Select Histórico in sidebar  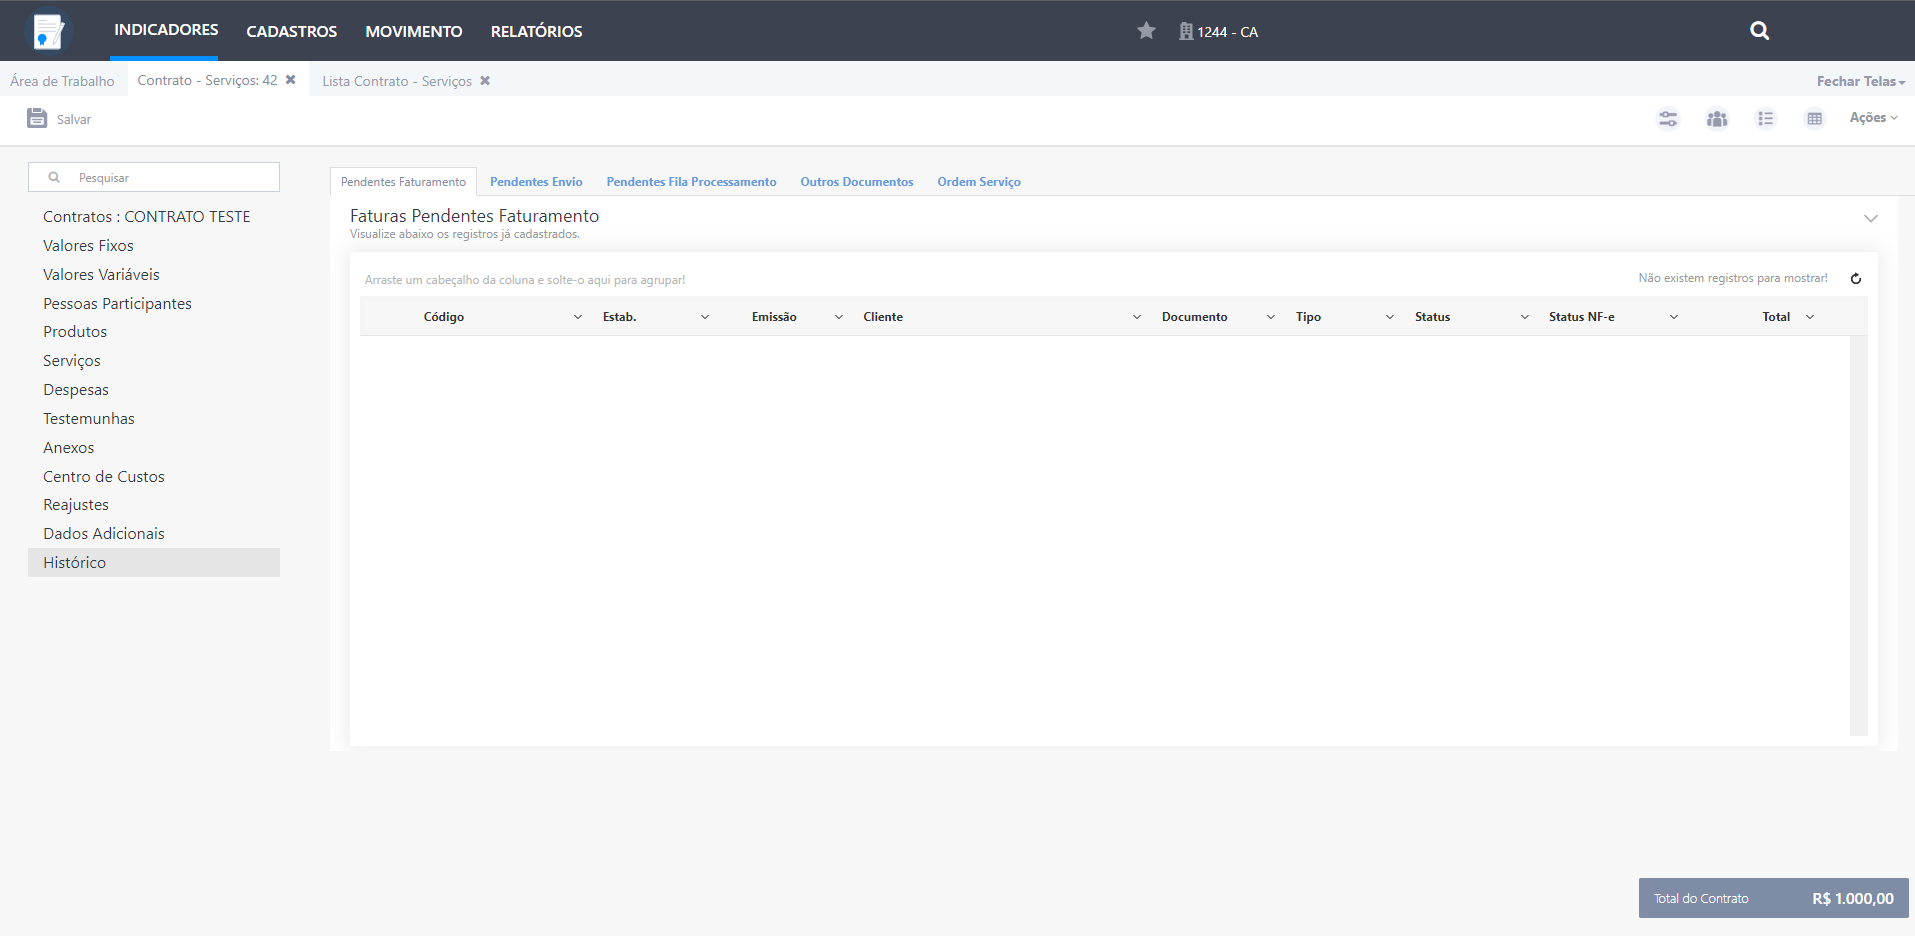[154, 563]
